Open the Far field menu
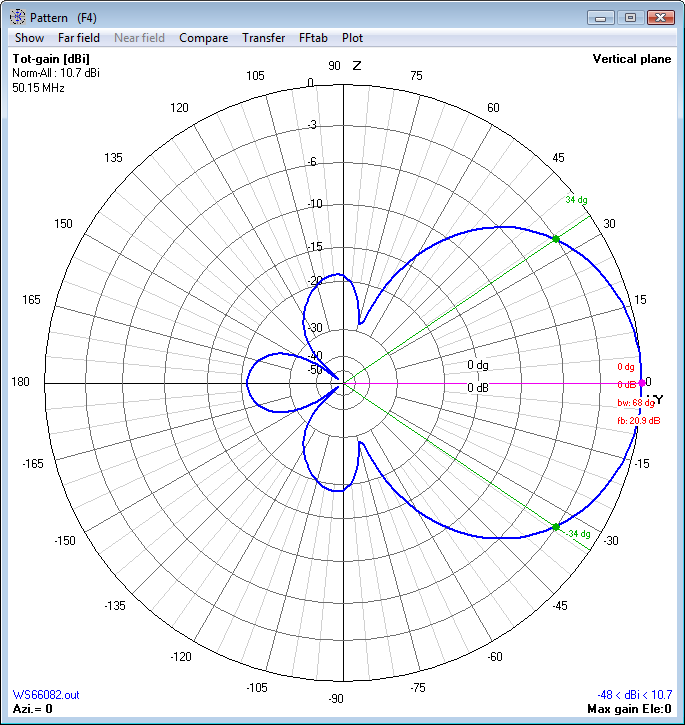The image size is (685, 725). 79,38
